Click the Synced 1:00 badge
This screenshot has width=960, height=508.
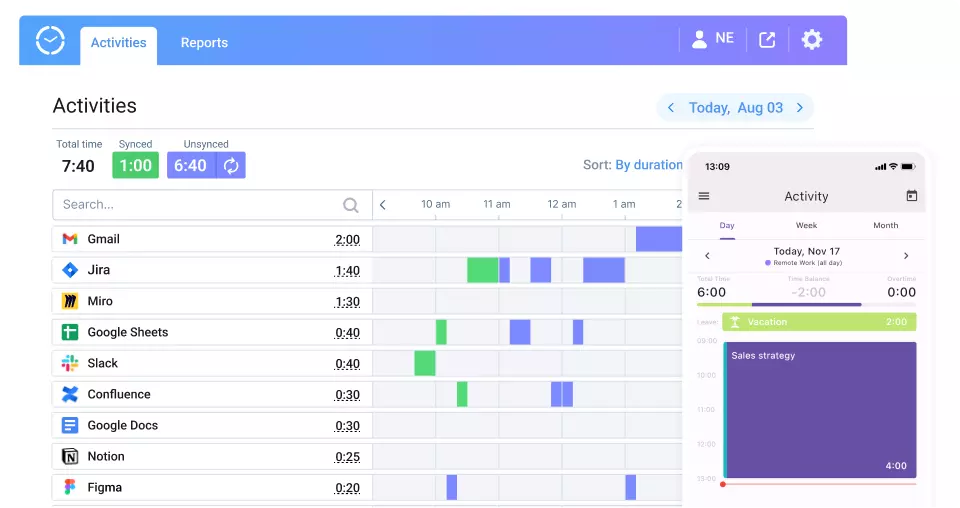[135, 165]
